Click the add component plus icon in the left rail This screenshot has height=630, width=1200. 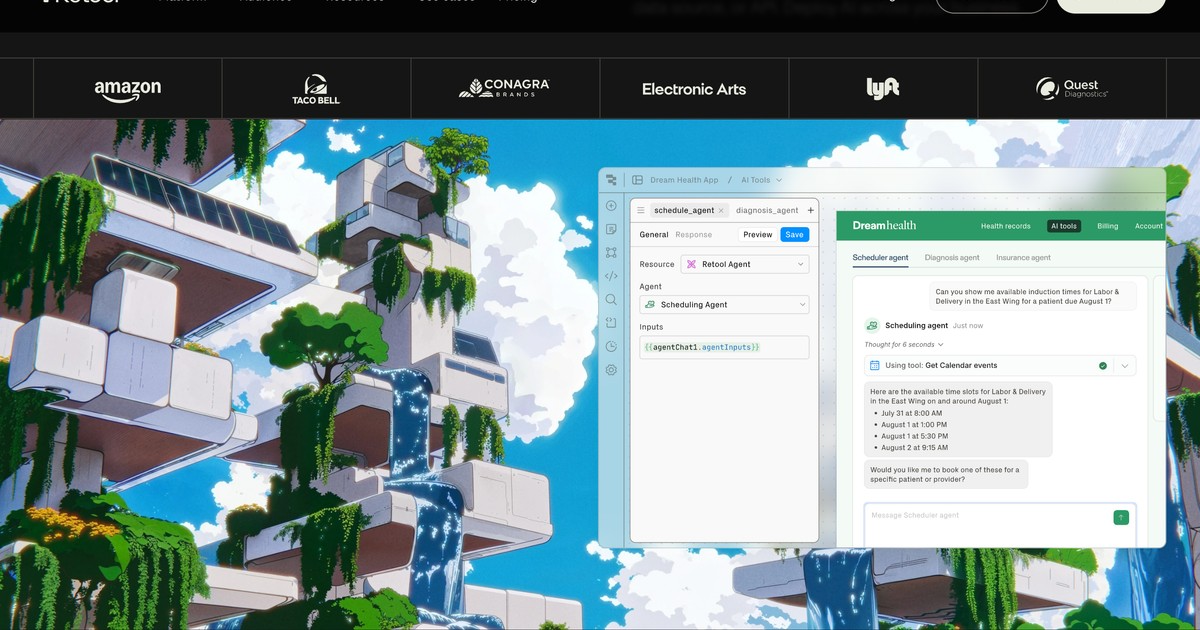tap(611, 206)
